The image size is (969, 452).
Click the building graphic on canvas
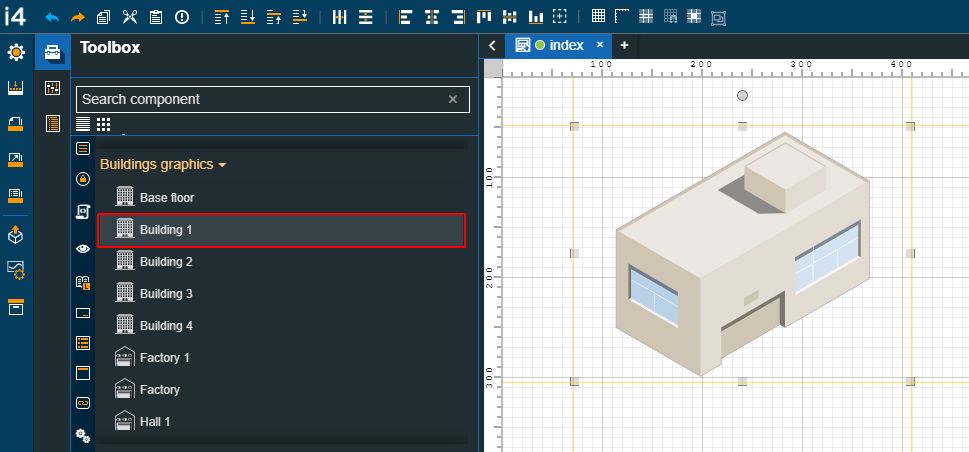(742, 254)
